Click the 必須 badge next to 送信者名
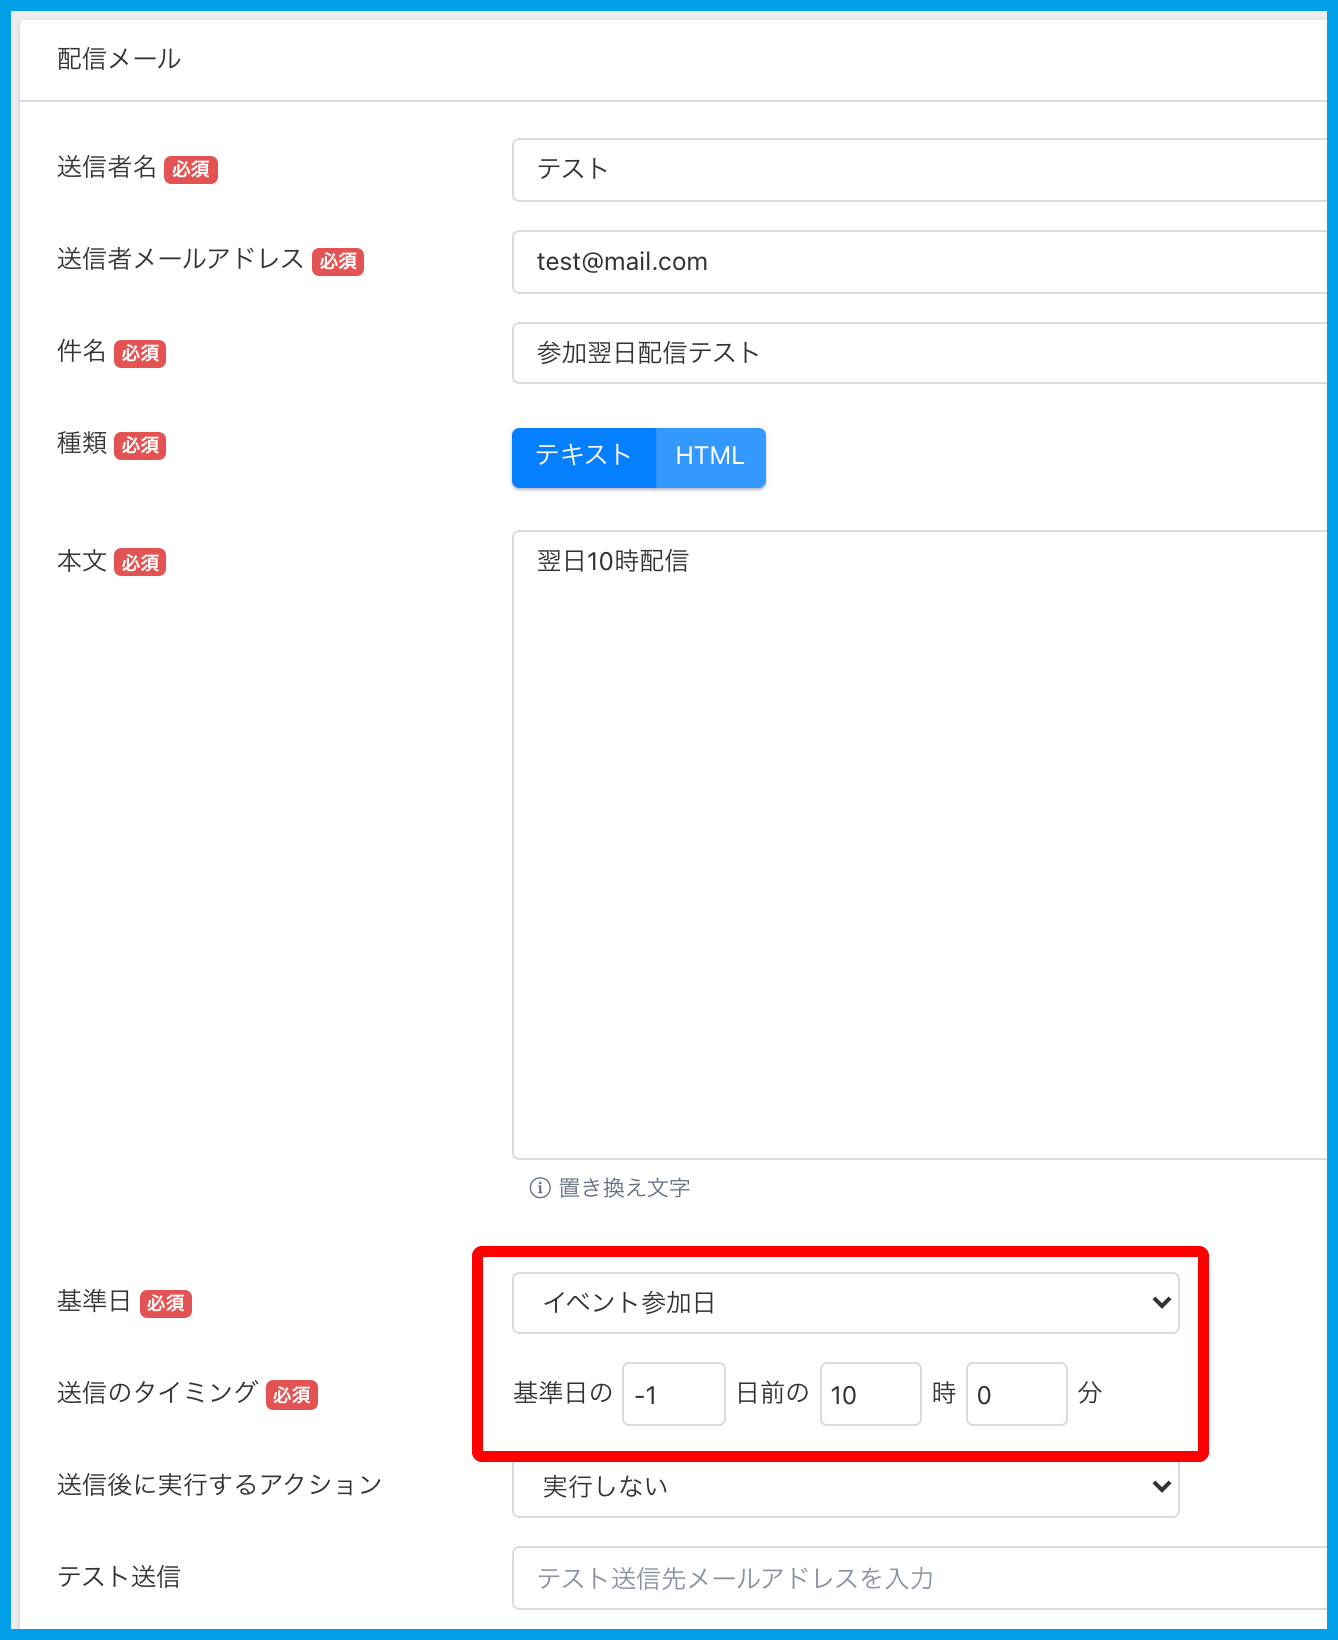 (x=191, y=170)
